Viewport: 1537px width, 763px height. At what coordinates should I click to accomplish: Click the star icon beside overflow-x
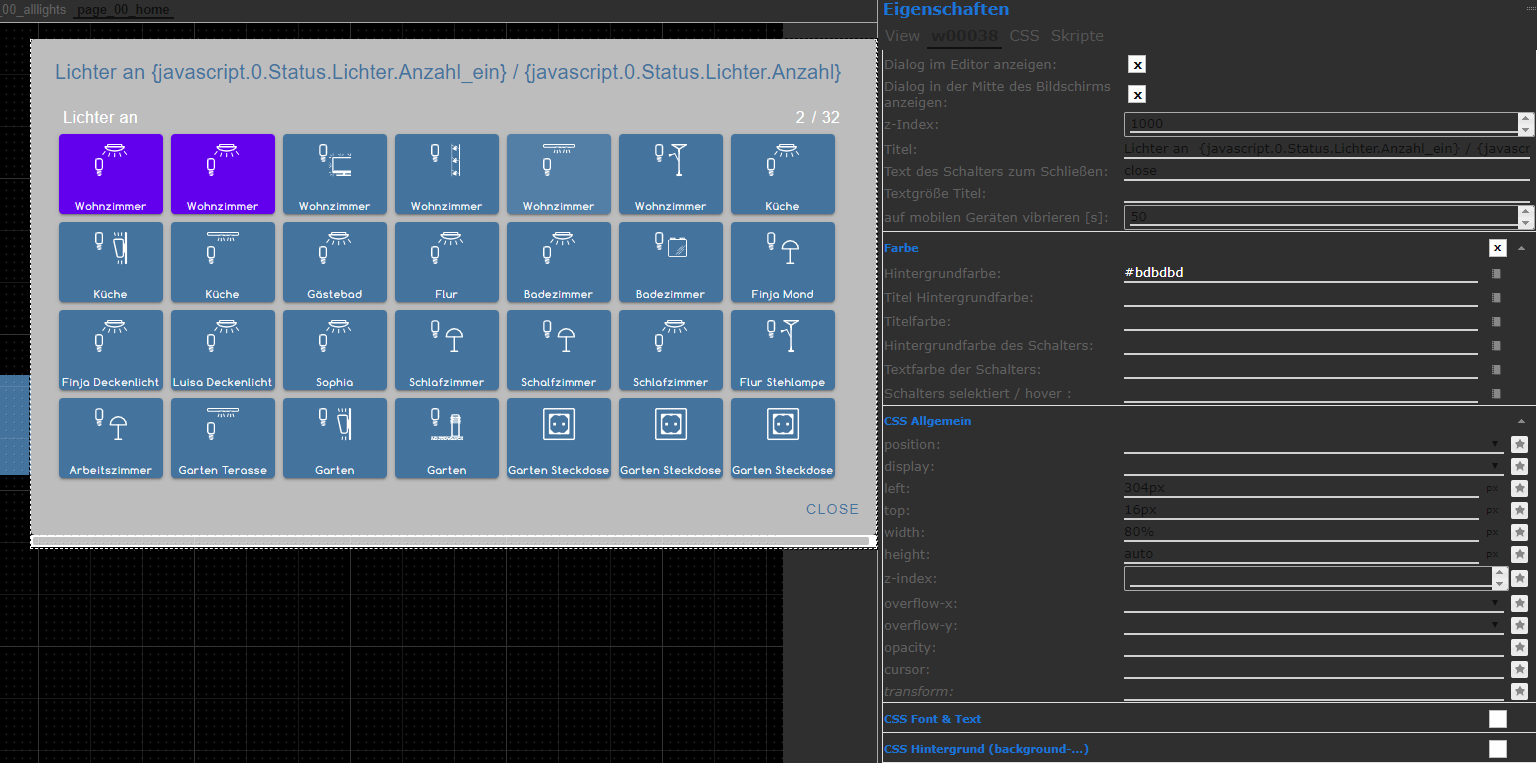1520,603
